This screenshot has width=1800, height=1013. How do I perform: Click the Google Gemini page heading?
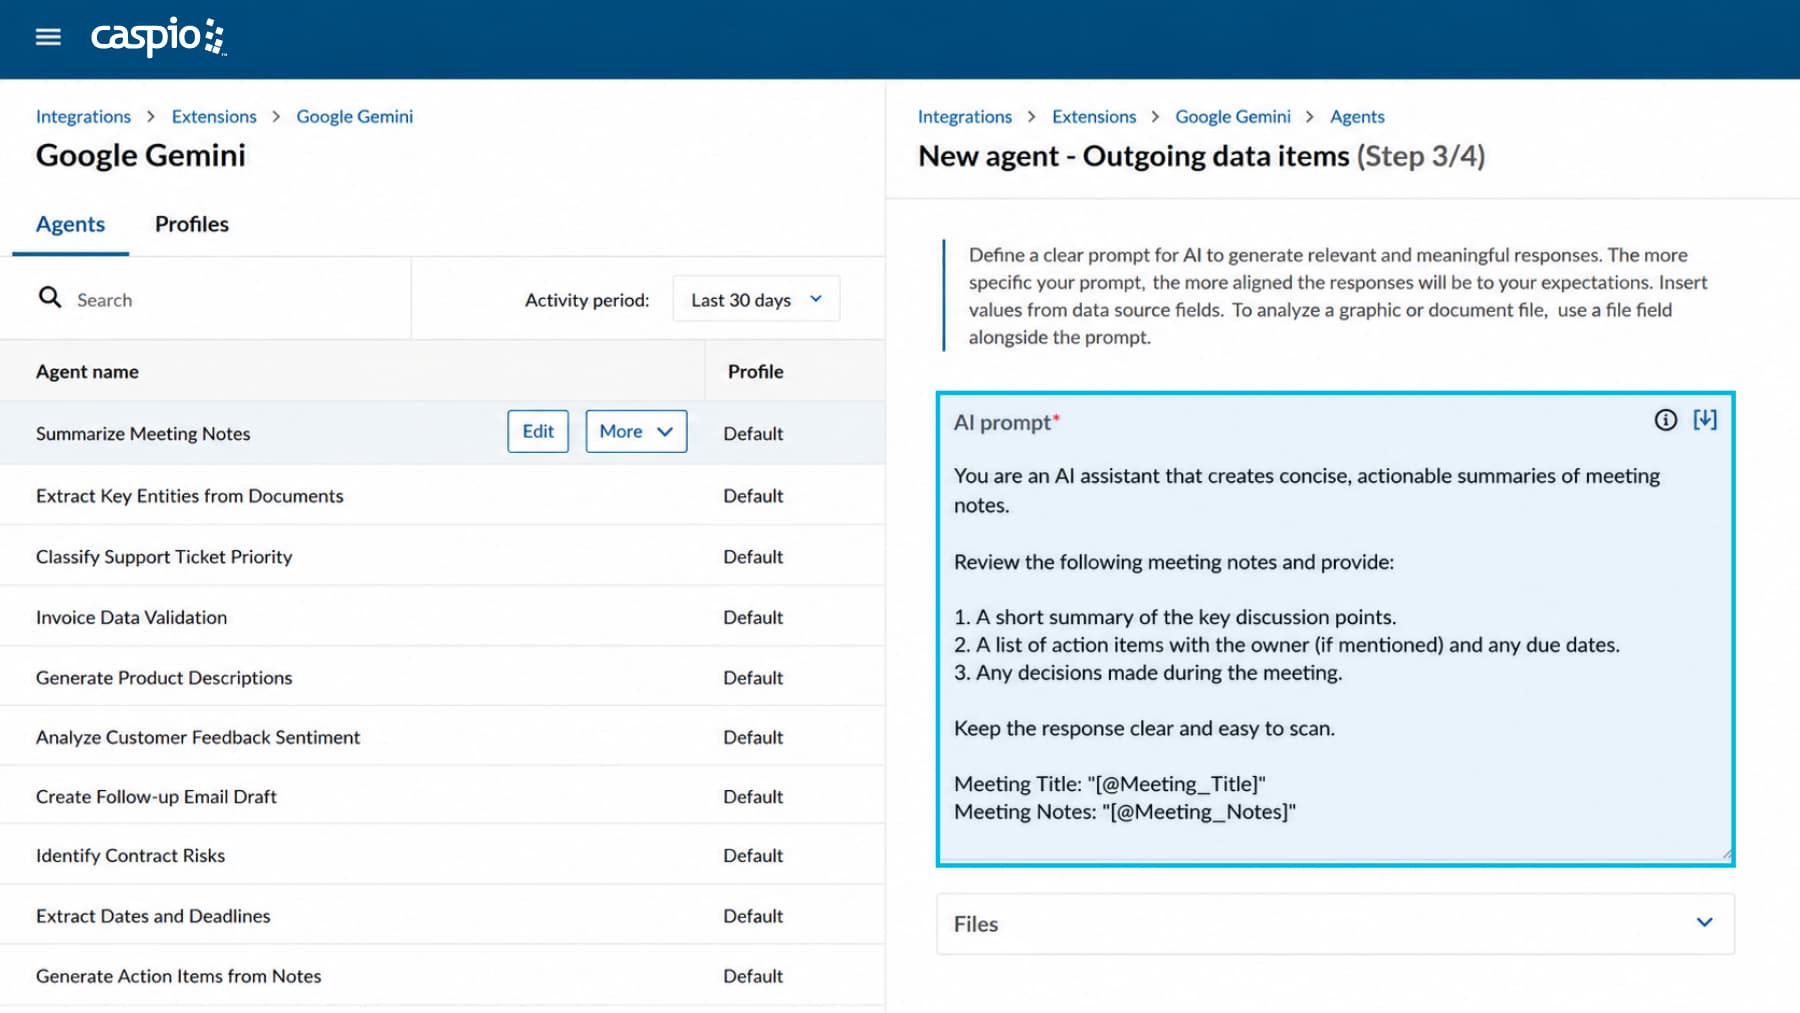click(x=141, y=155)
